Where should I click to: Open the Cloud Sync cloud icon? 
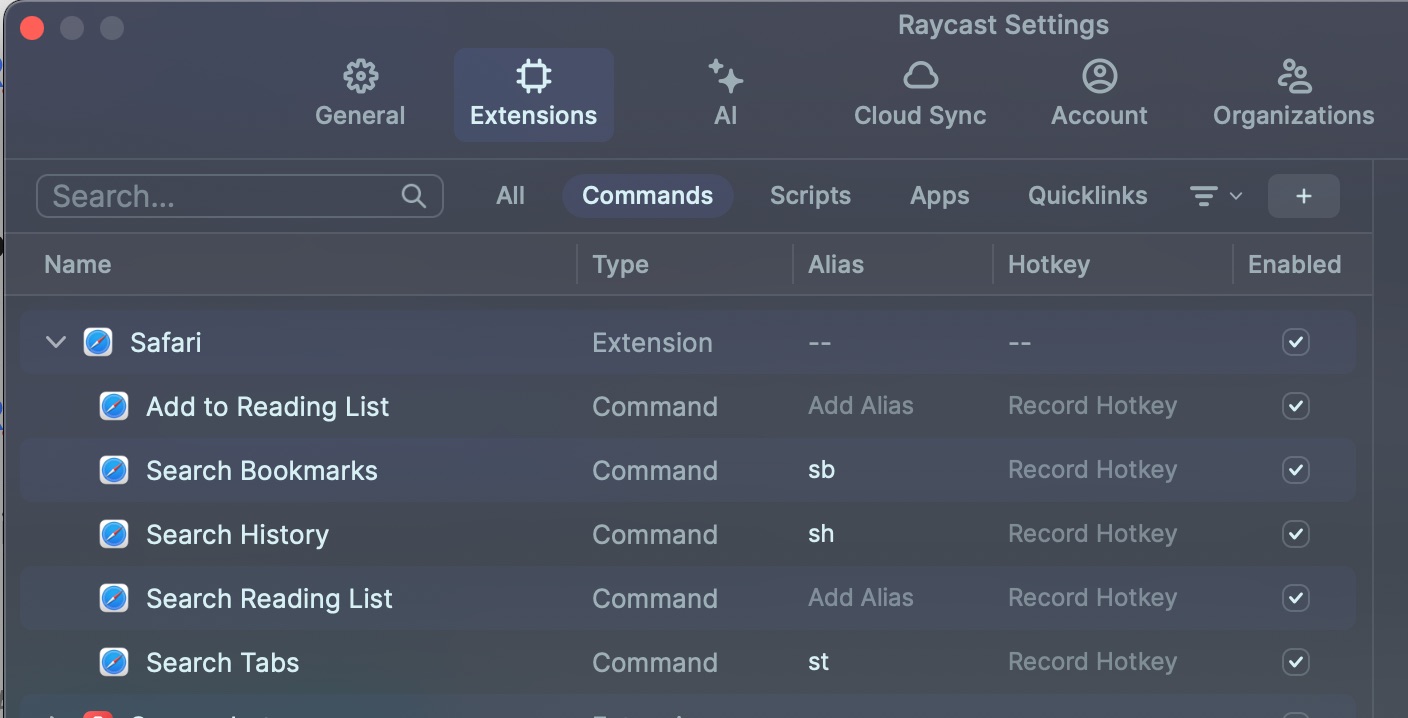pos(920,76)
